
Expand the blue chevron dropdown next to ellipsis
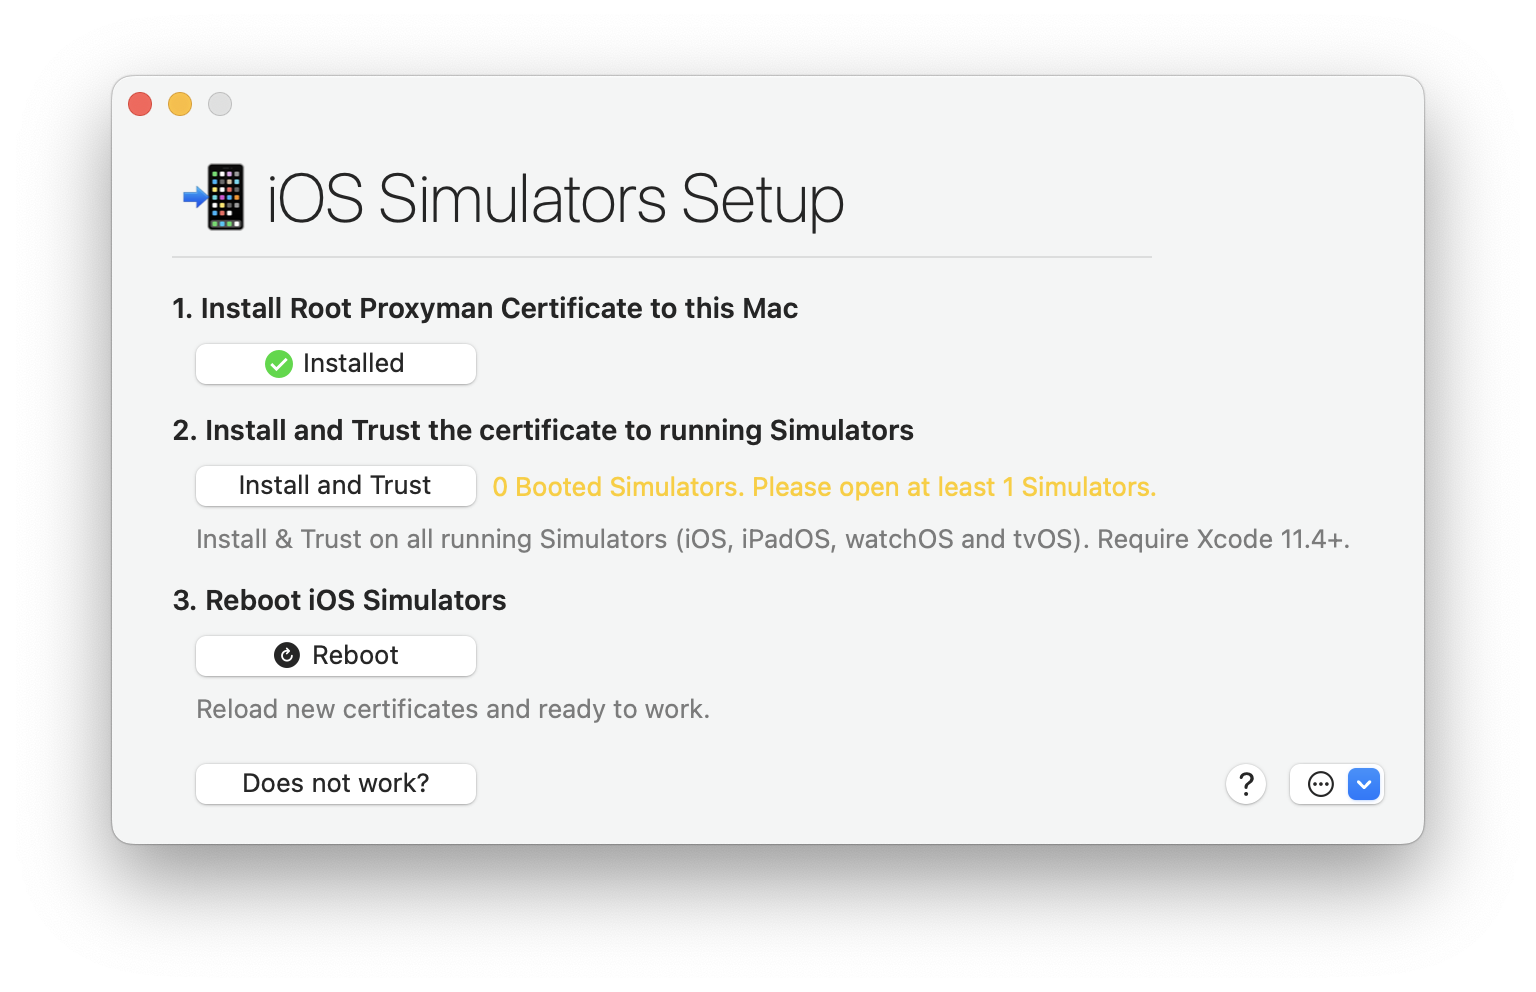coord(1363,784)
